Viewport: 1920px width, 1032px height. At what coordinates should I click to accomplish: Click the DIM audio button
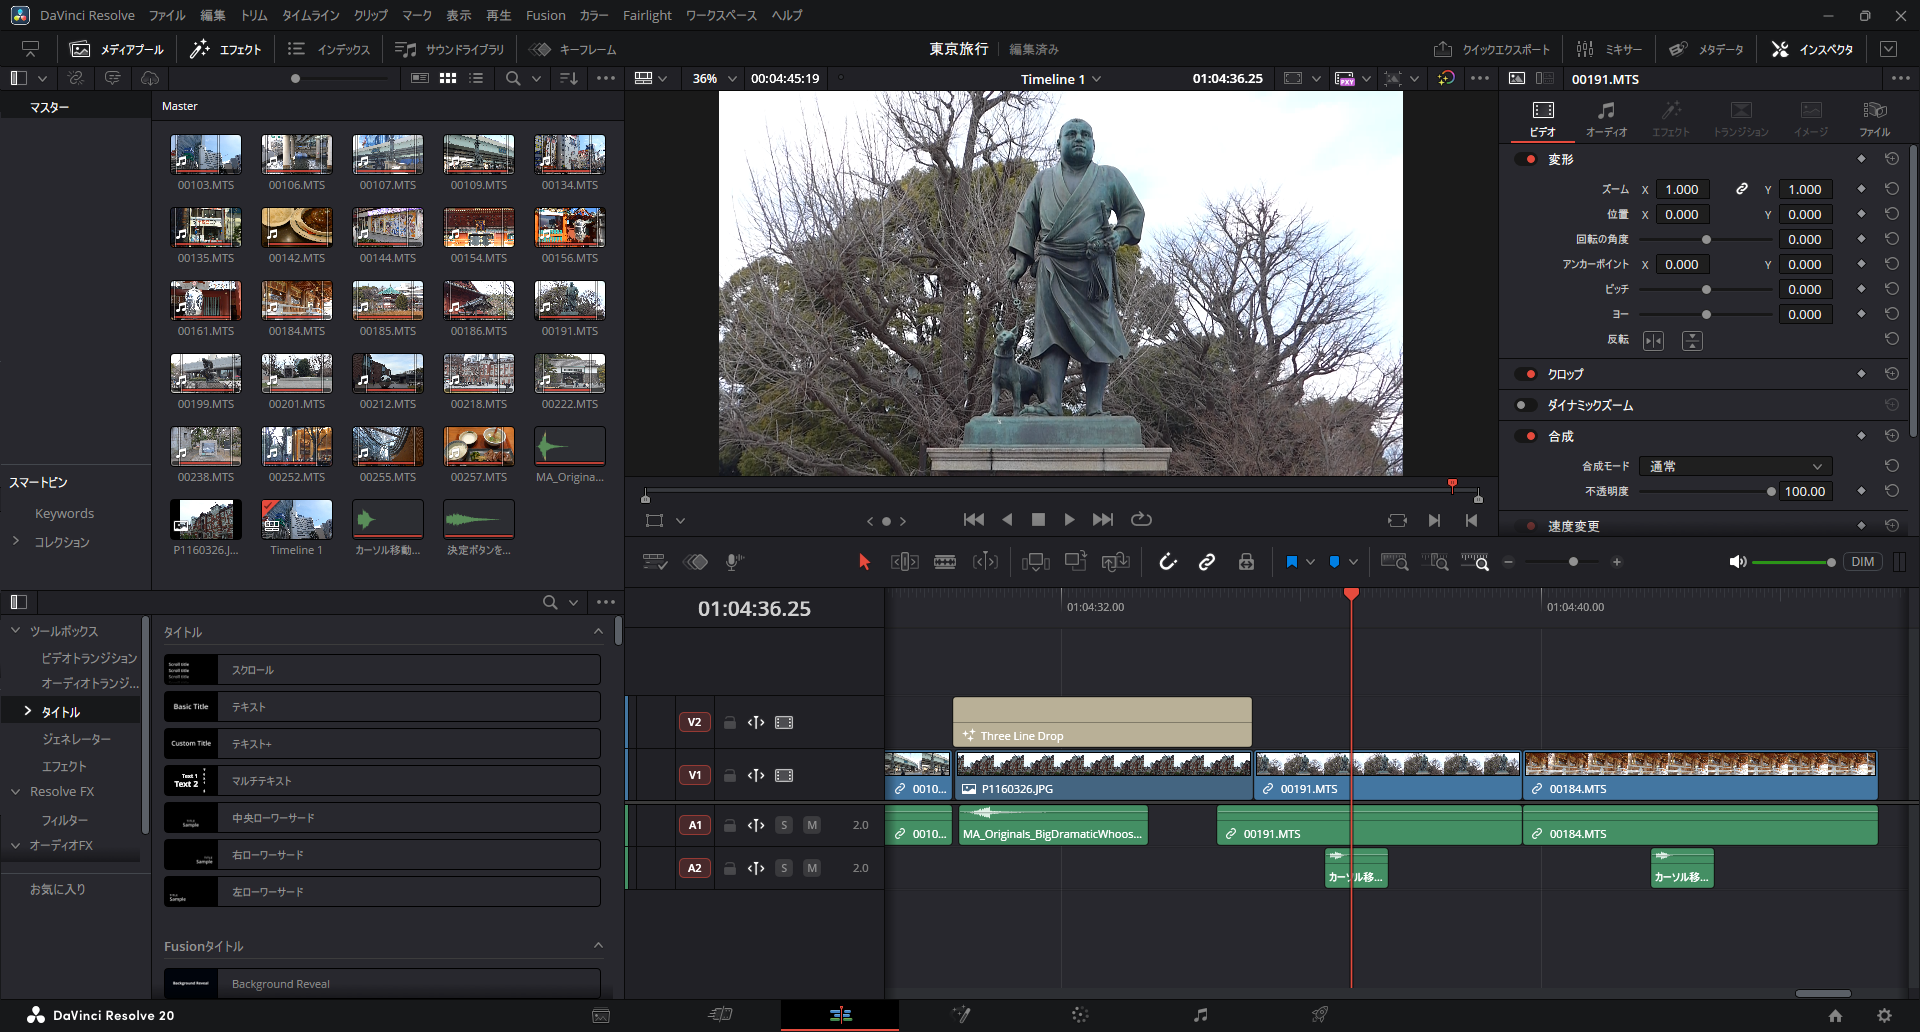[1862, 562]
